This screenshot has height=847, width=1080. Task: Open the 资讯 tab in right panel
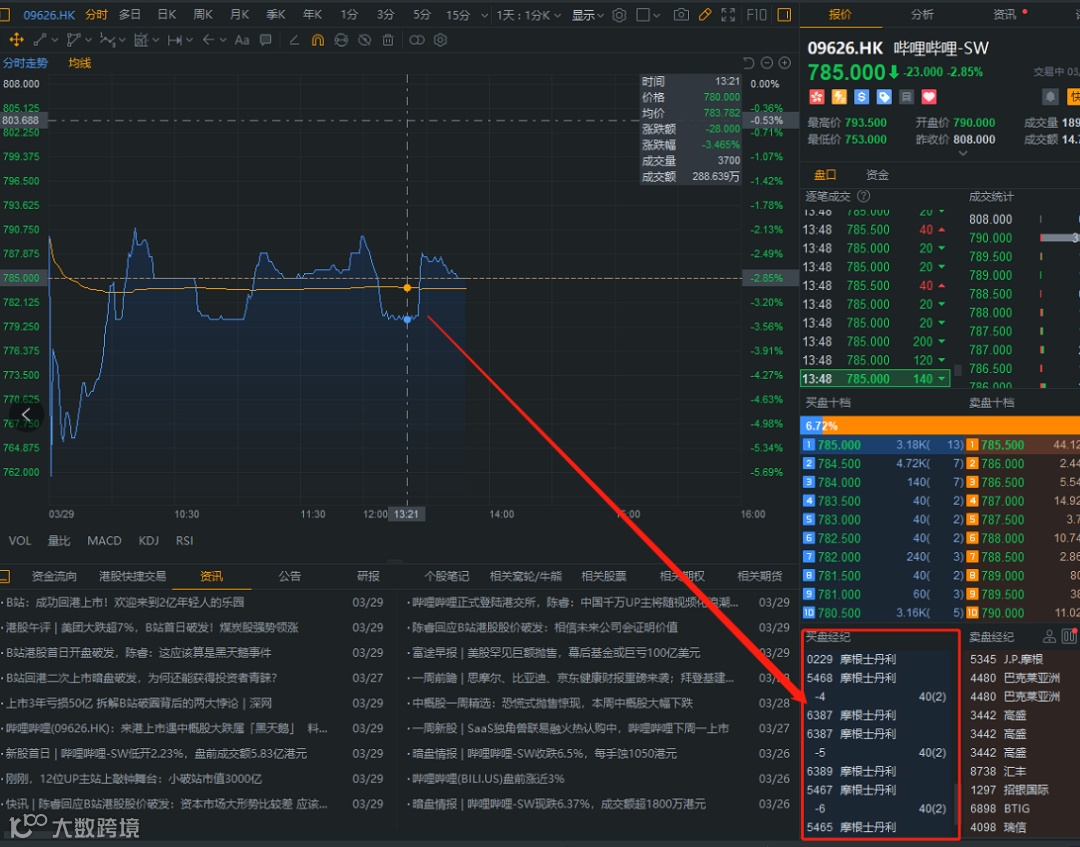(1005, 14)
